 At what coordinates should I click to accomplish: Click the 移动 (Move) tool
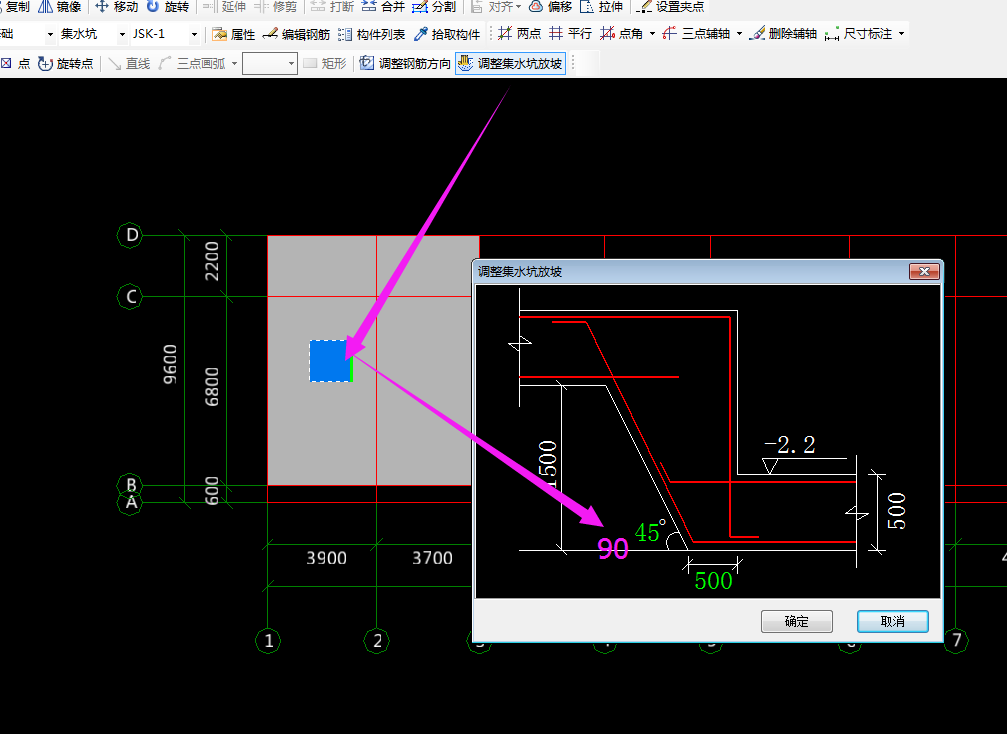(116, 6)
